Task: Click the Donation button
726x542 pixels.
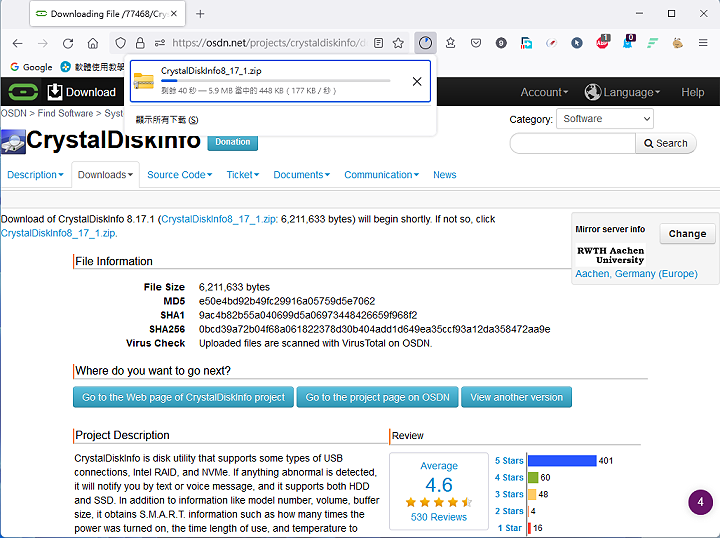Action: point(232,143)
